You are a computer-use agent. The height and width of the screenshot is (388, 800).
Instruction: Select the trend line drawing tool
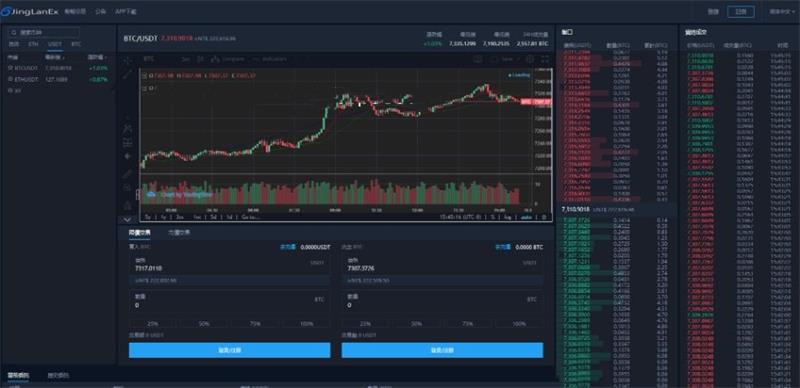[128, 75]
